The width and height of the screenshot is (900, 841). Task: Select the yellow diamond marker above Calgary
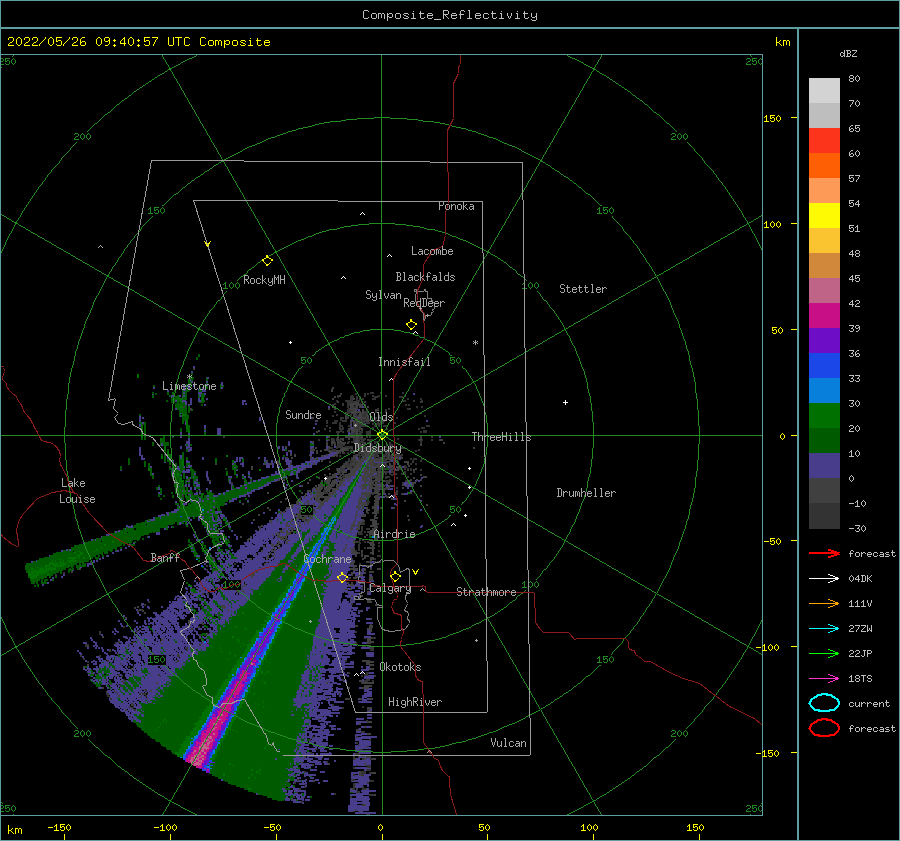(395, 576)
